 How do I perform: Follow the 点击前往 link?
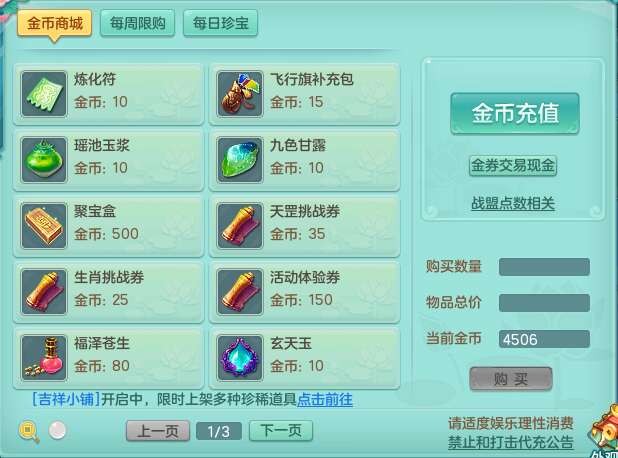coord(325,400)
